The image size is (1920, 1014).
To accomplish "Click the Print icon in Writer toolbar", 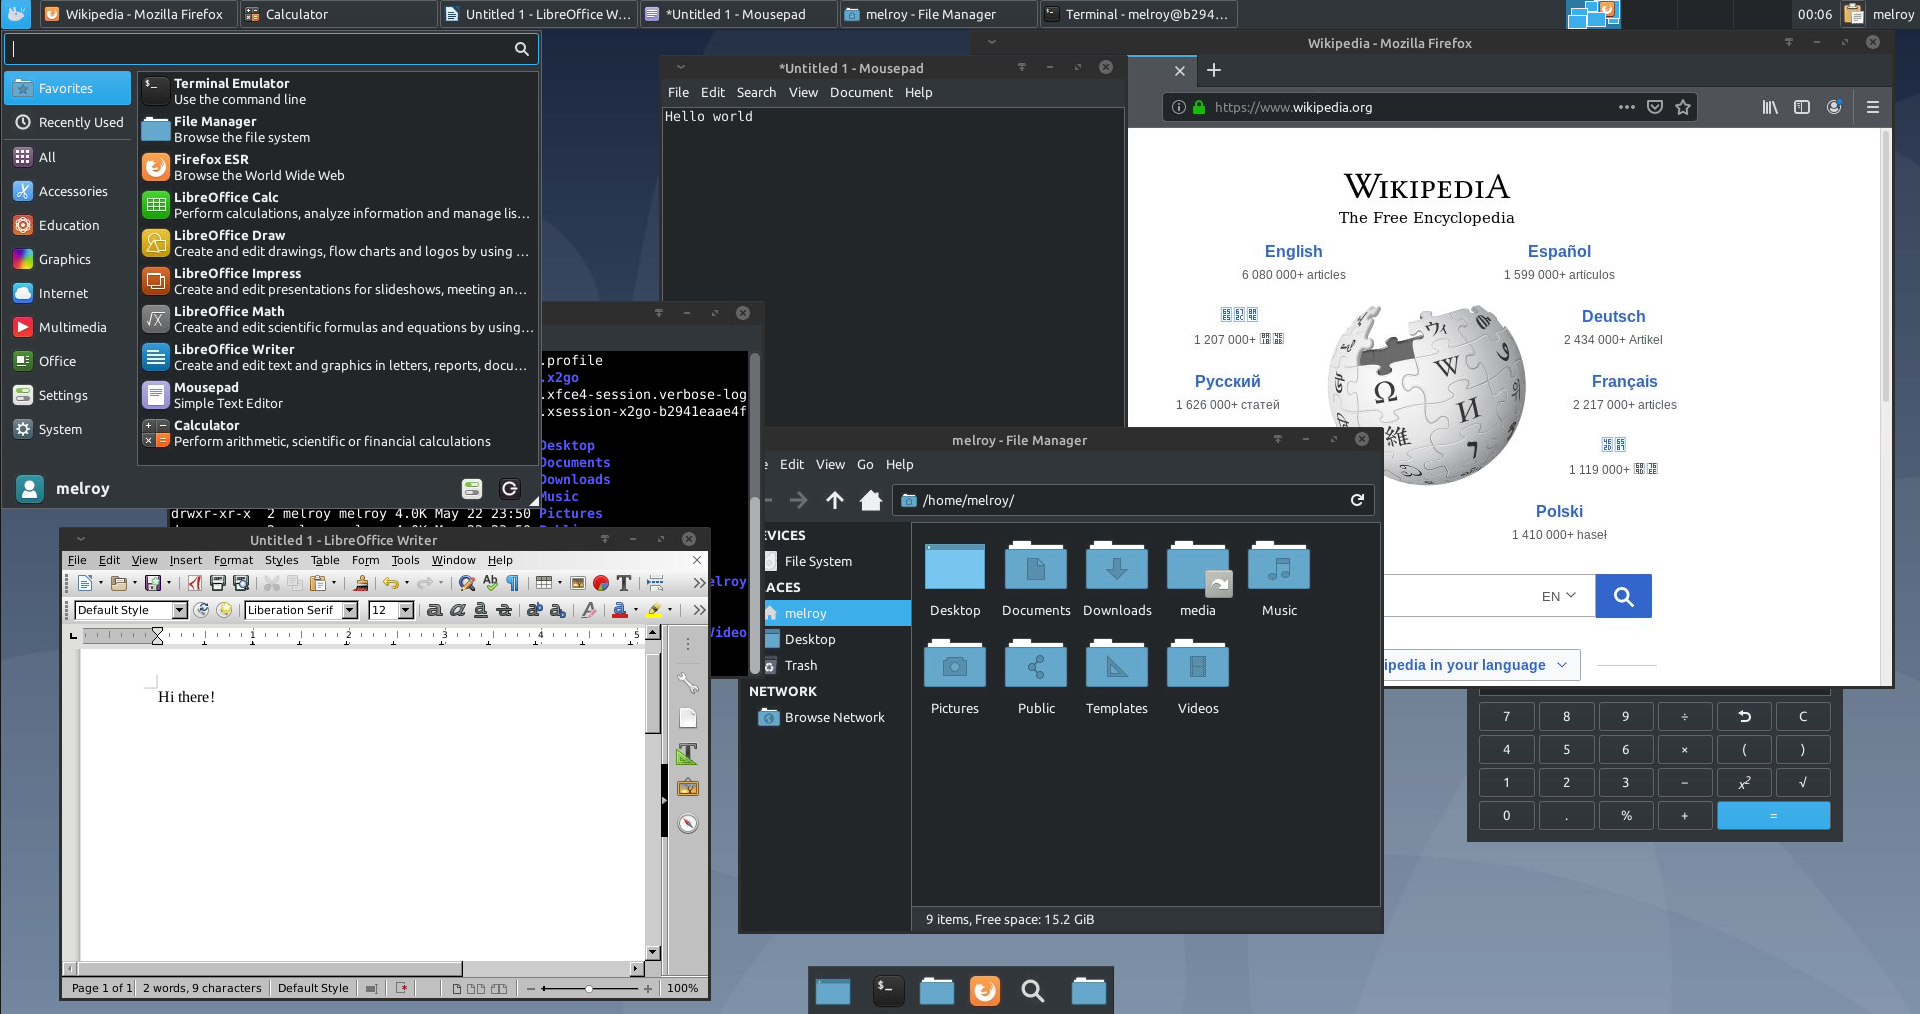I will point(217,583).
